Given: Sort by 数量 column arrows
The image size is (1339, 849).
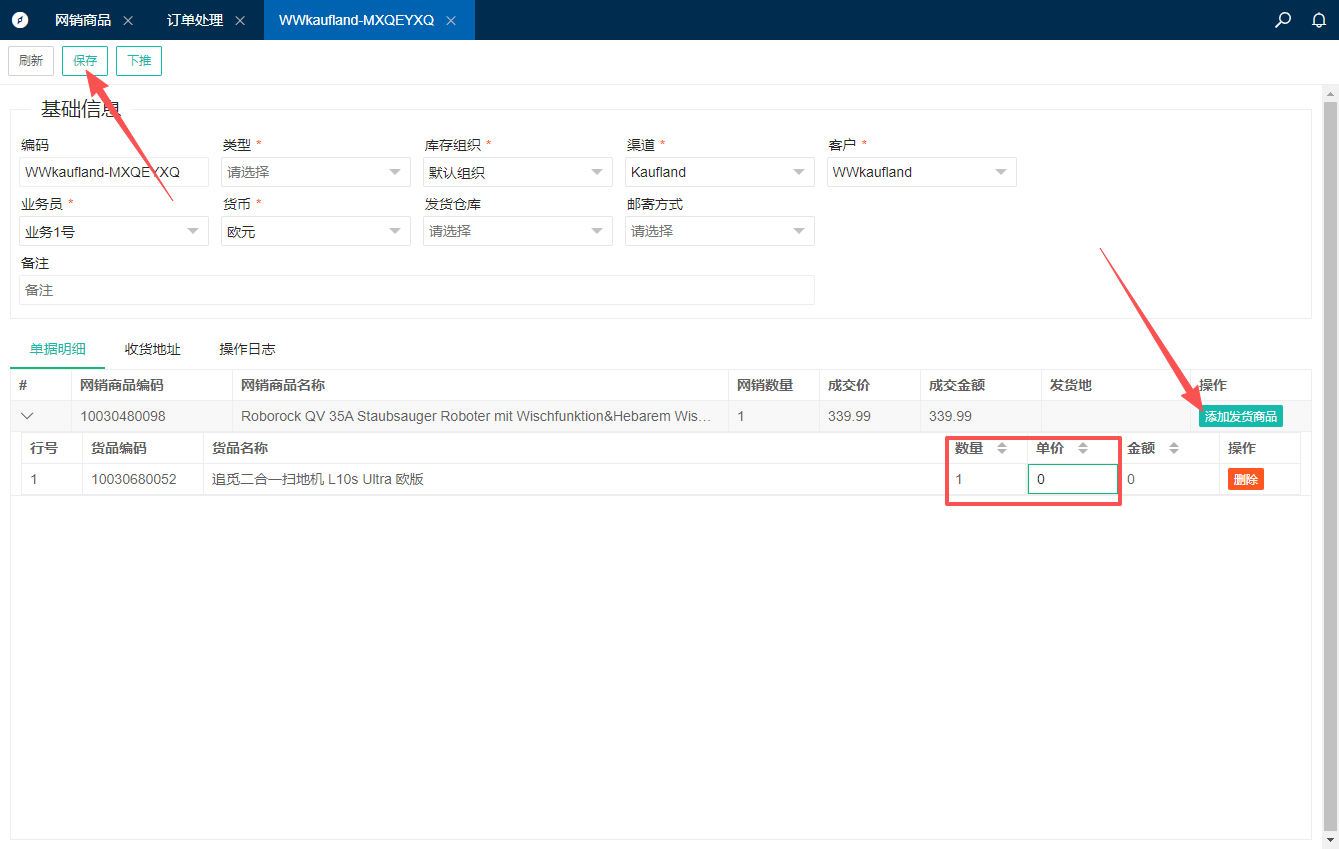Looking at the screenshot, I should click(1002, 448).
